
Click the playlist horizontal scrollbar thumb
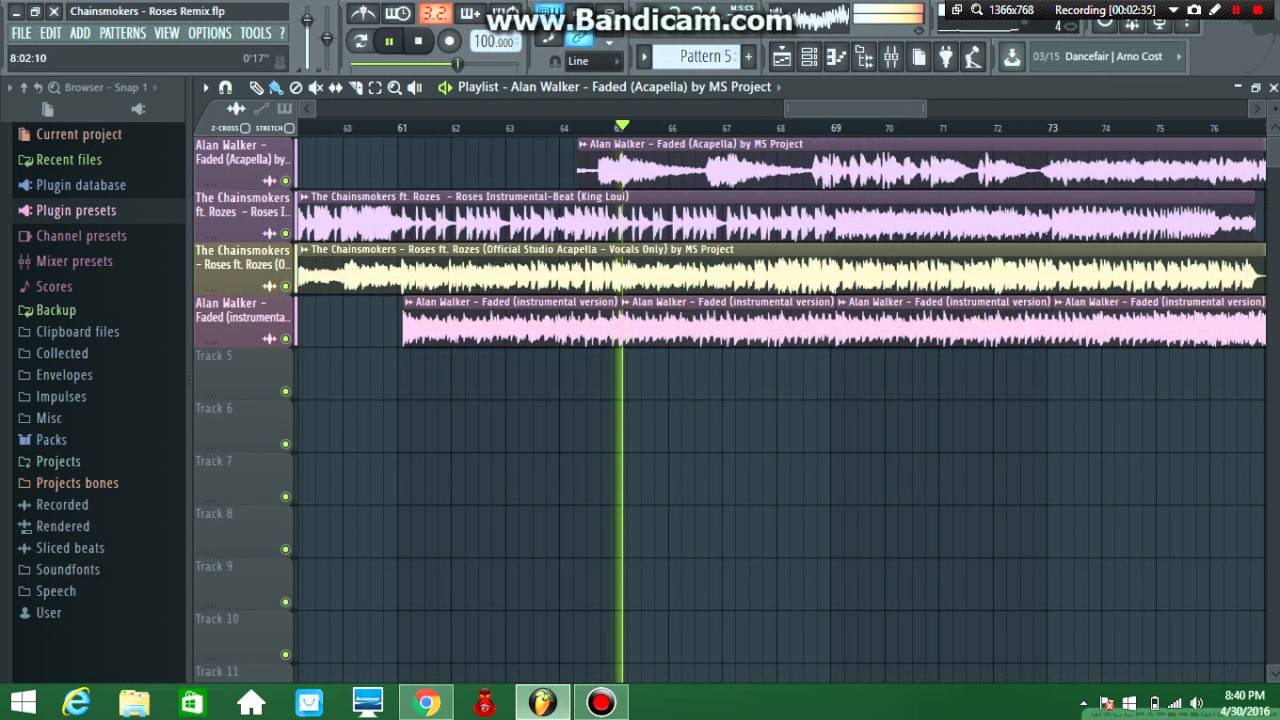(x=856, y=108)
